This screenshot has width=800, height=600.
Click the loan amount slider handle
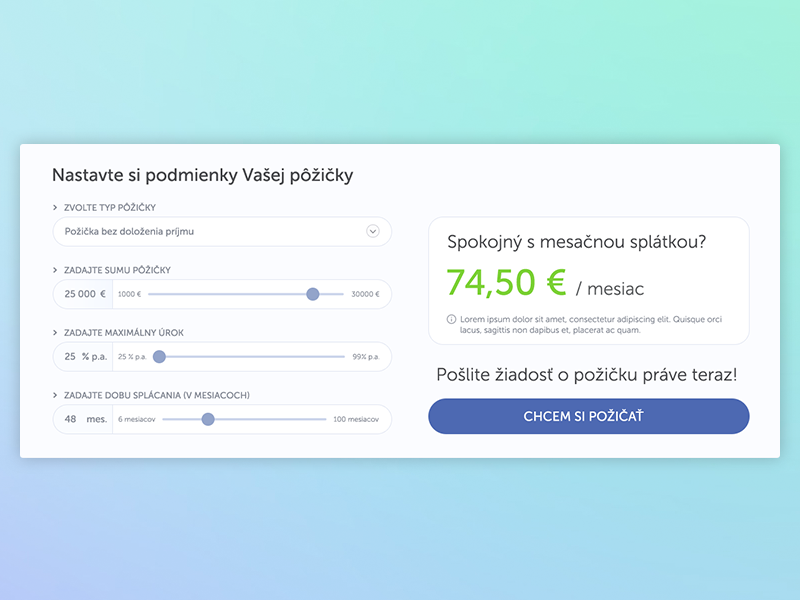(x=313, y=294)
